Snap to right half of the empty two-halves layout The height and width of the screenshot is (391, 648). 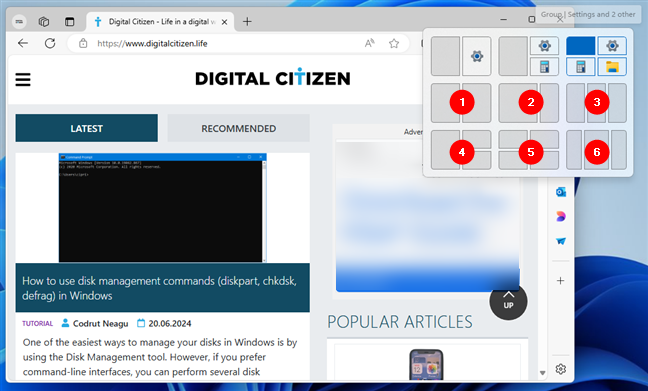(x=476, y=103)
